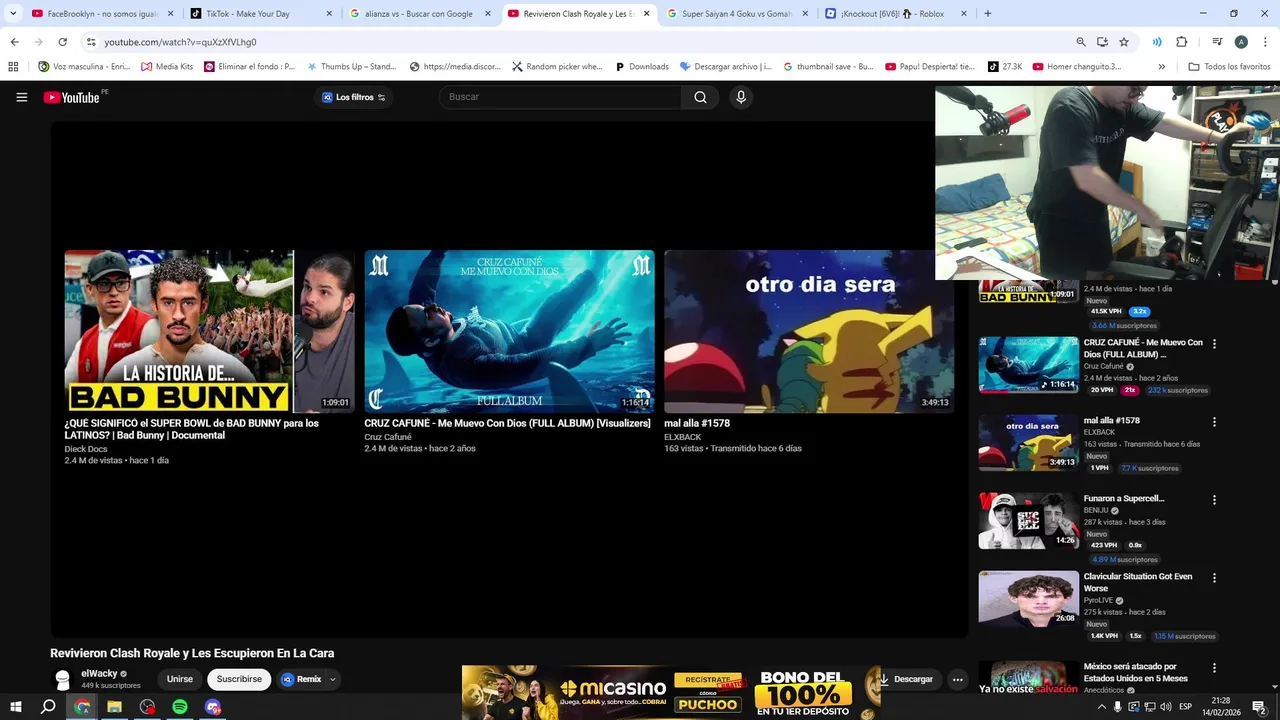This screenshot has width=1280, height=720.
Task: Open the Chrome profile avatar
Action: tap(1241, 42)
